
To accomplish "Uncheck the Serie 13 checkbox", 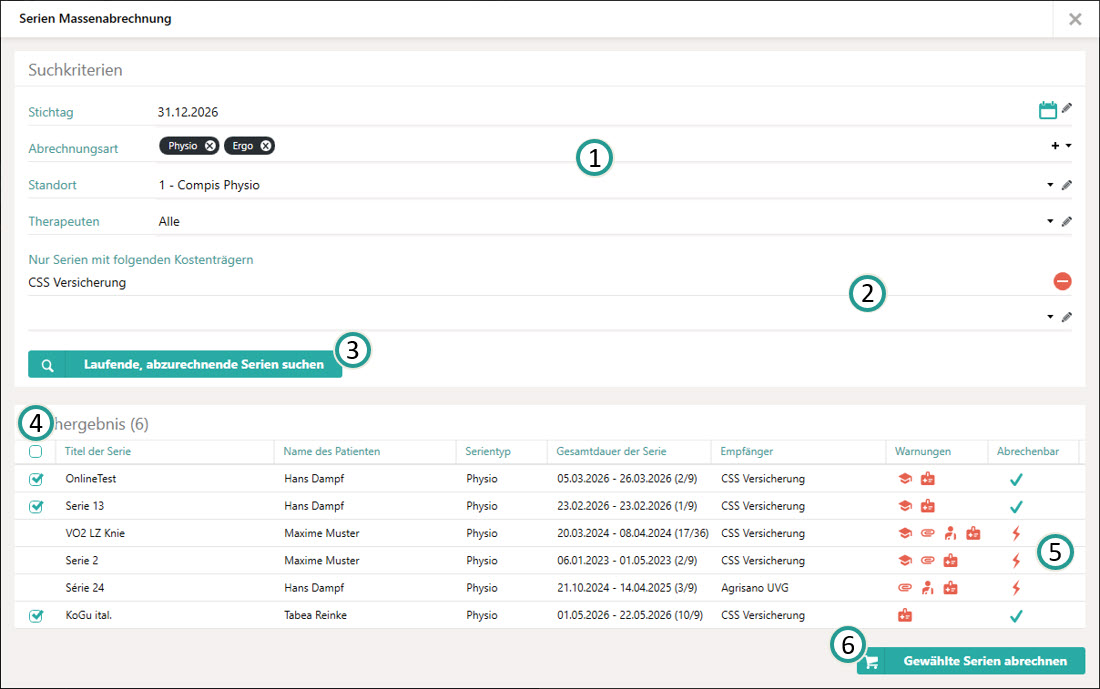I will (x=36, y=506).
